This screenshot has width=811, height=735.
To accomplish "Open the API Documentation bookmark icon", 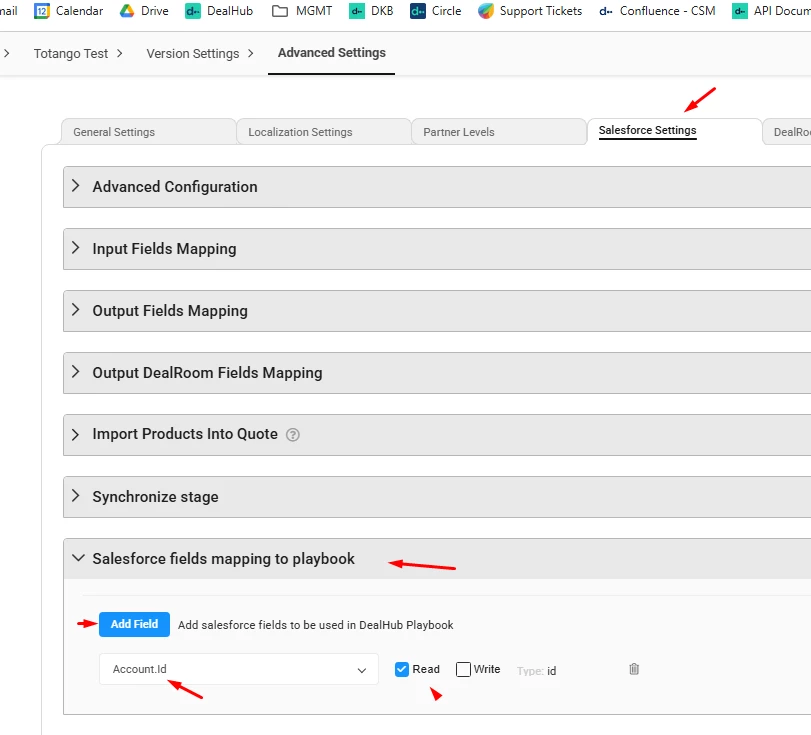I will click(740, 11).
